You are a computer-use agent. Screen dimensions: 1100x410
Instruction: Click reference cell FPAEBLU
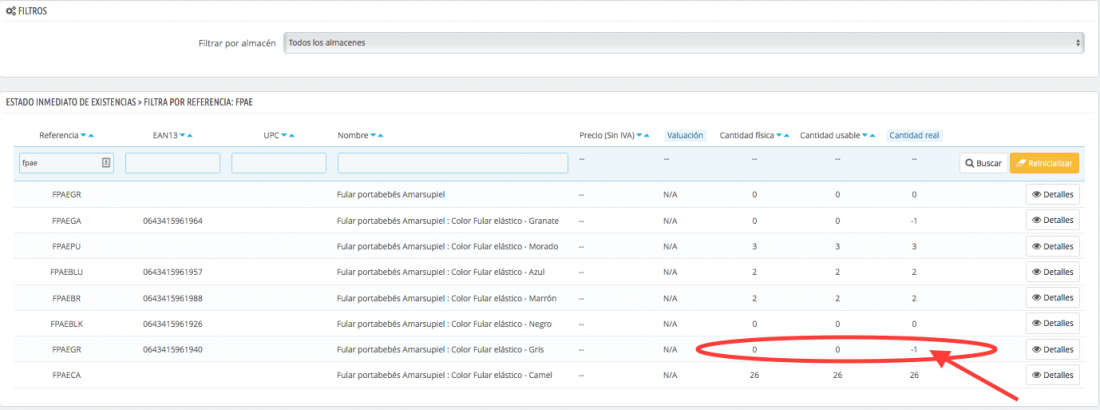pyautogui.click(x=67, y=272)
